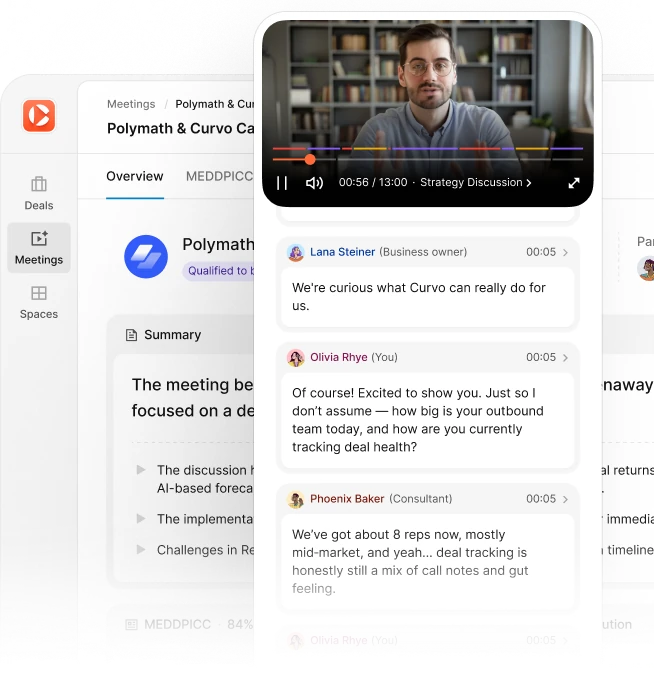The height and width of the screenshot is (674, 654).
Task: Select Lana Steiner's name
Action: click(342, 252)
